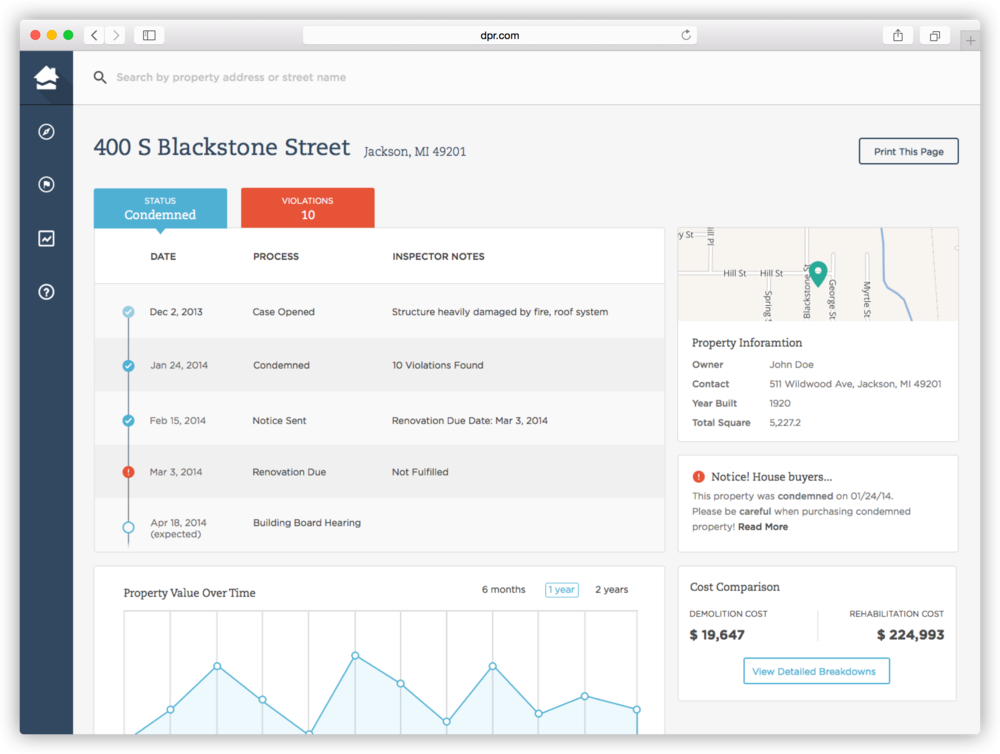
Task: Click the owner name John Doe
Action: [x=791, y=365]
